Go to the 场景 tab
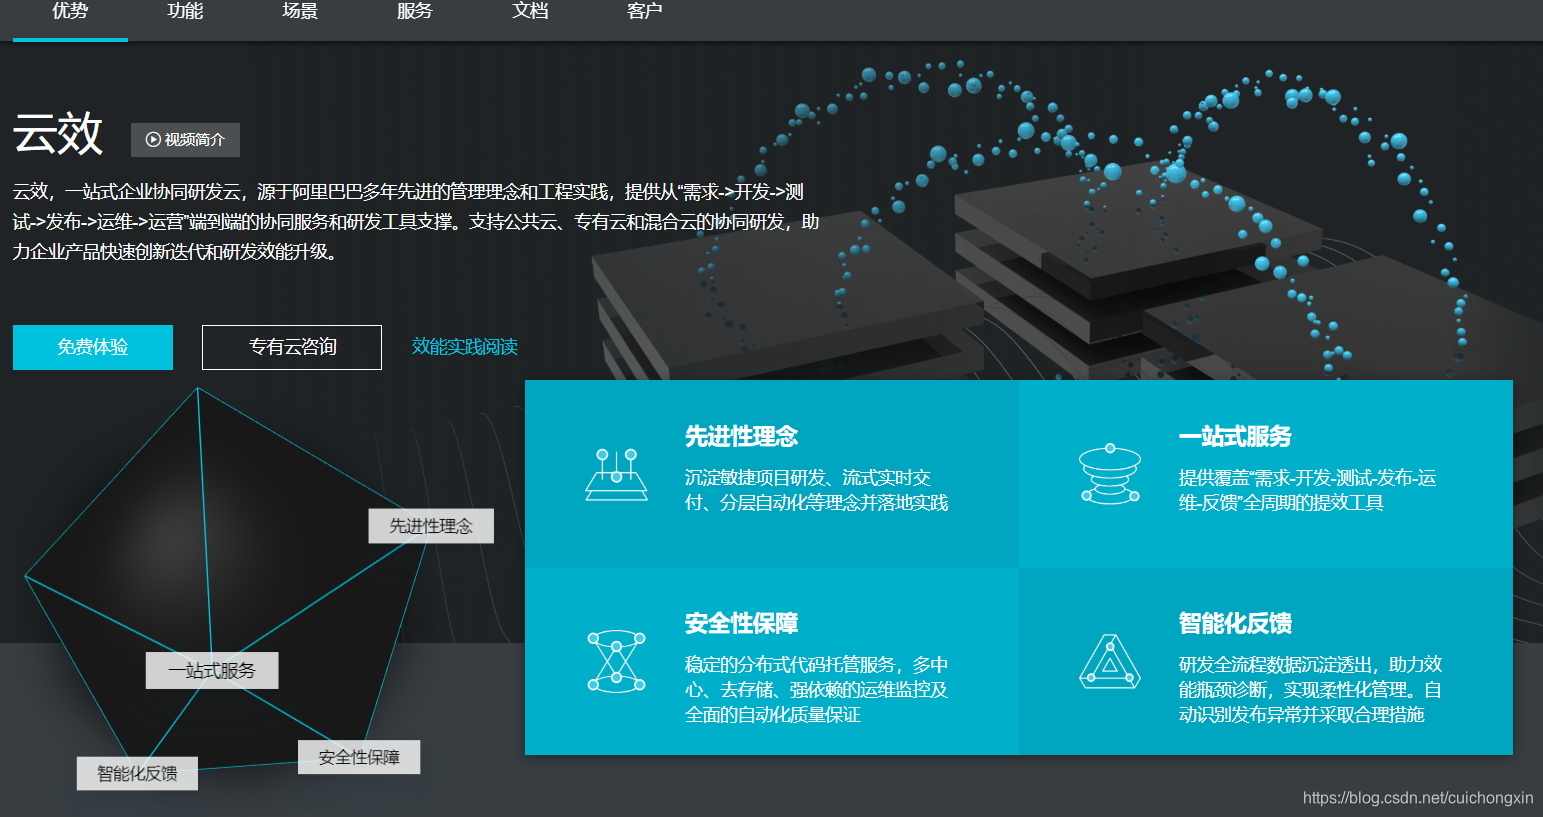1543x817 pixels. coord(300,12)
